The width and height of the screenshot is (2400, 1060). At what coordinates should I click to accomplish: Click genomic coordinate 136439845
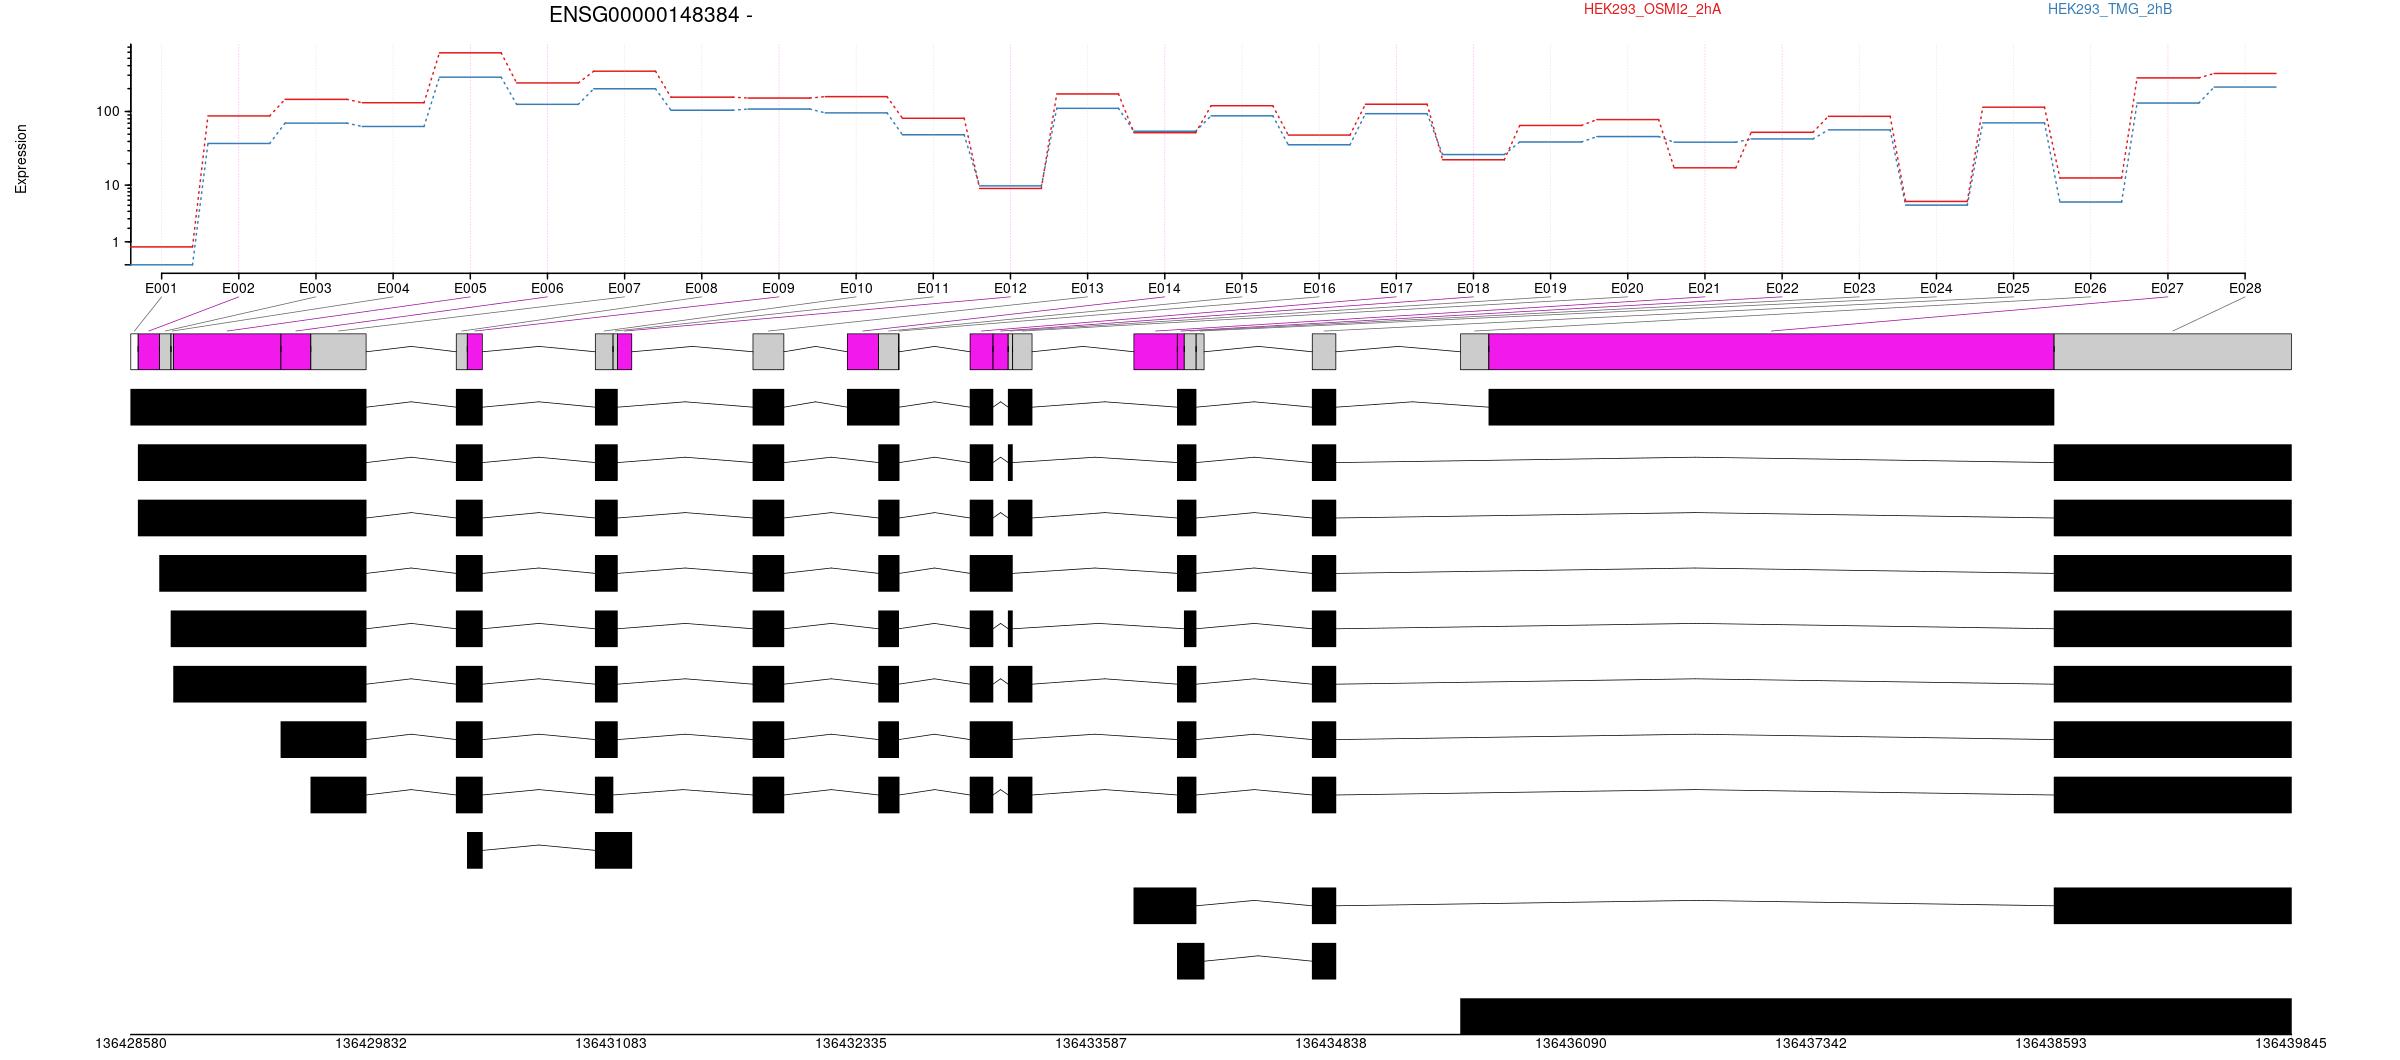click(2291, 1044)
